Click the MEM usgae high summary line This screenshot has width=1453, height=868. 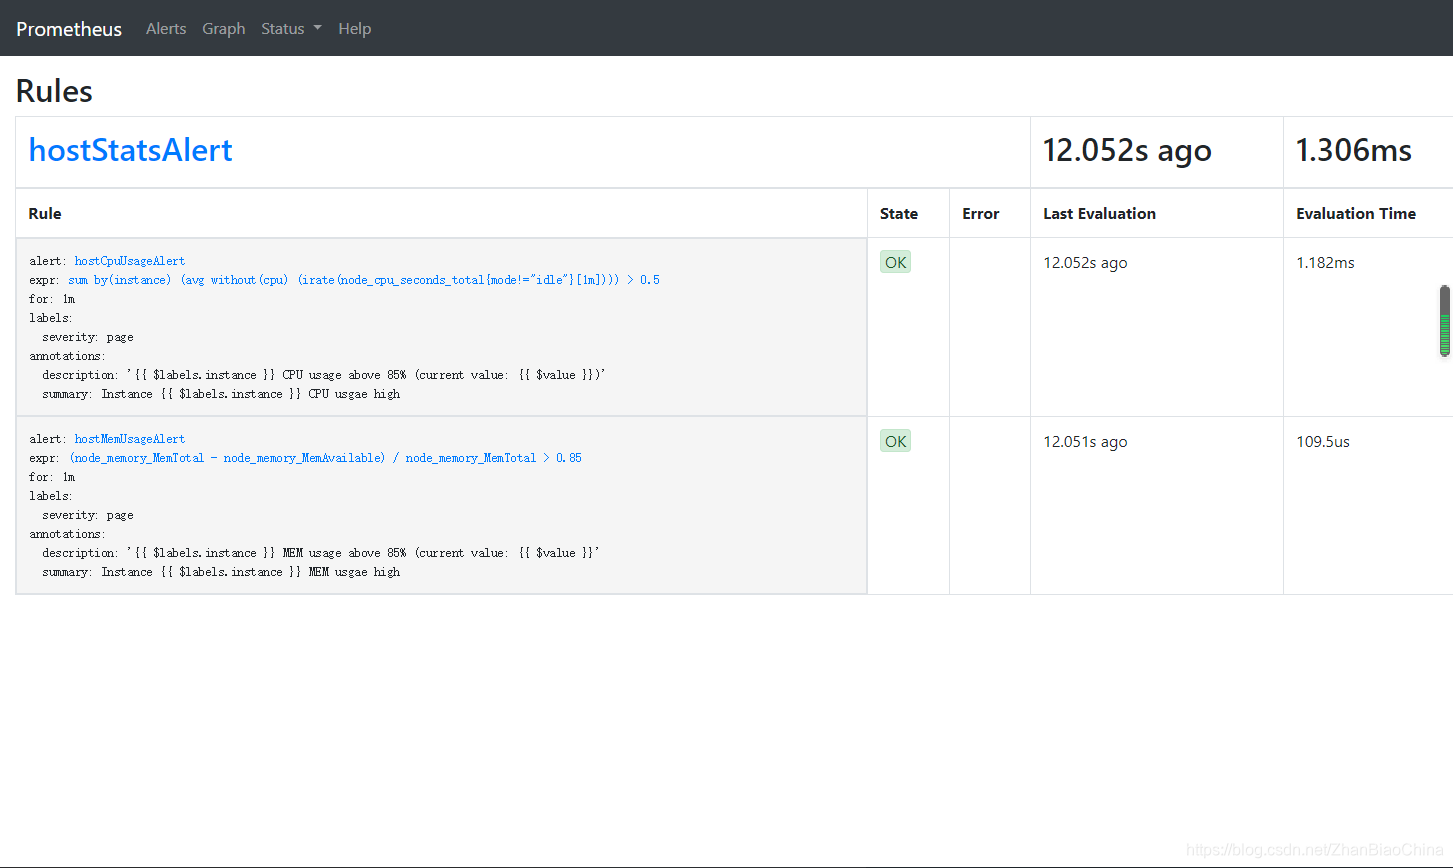click(x=221, y=572)
